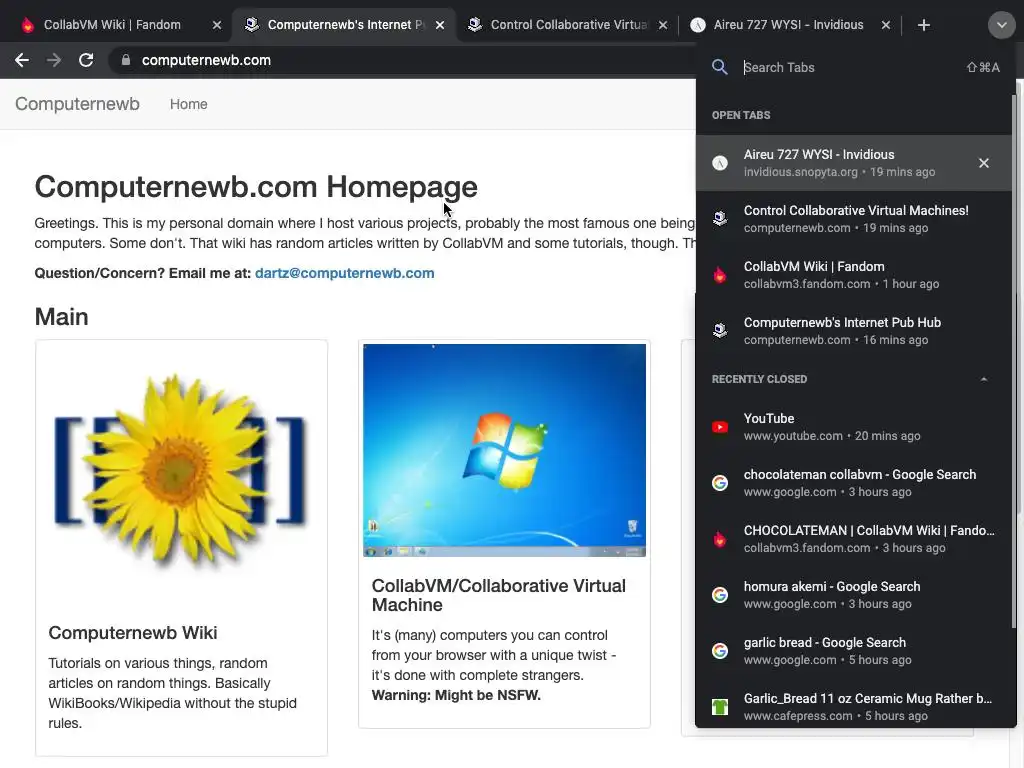
Task: Click computer favicon beside Computernewb's Internet Pub Hub
Action: point(720,331)
